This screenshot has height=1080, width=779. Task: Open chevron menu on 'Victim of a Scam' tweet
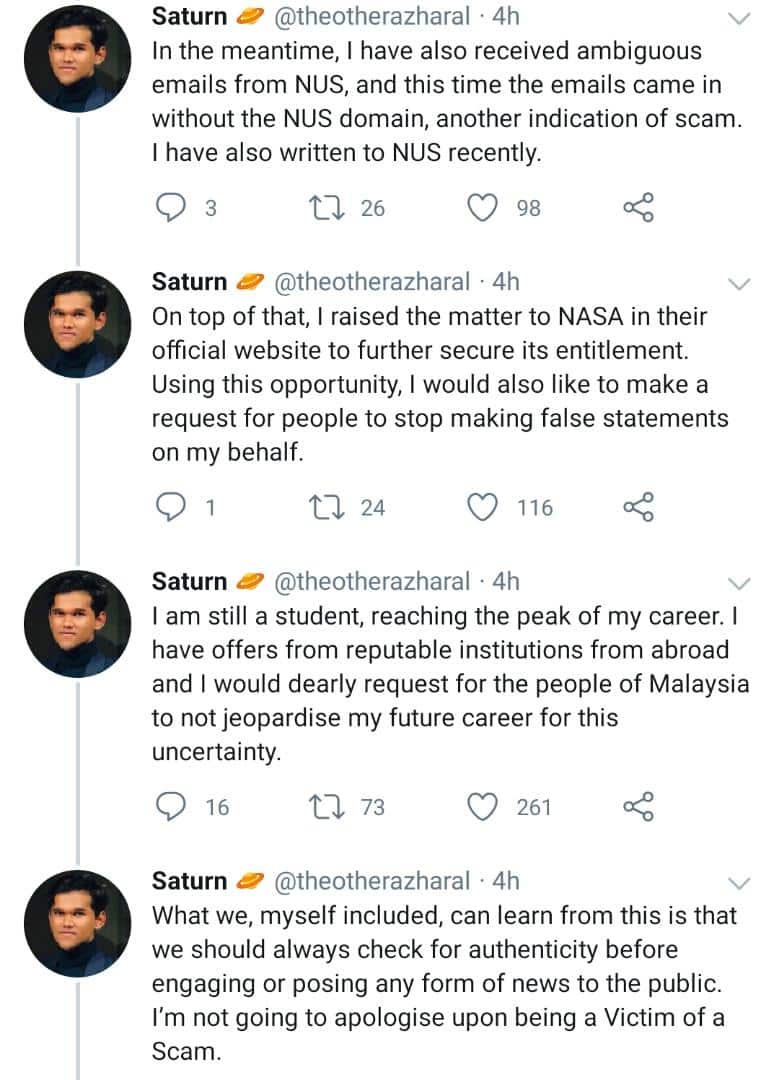tap(738, 883)
